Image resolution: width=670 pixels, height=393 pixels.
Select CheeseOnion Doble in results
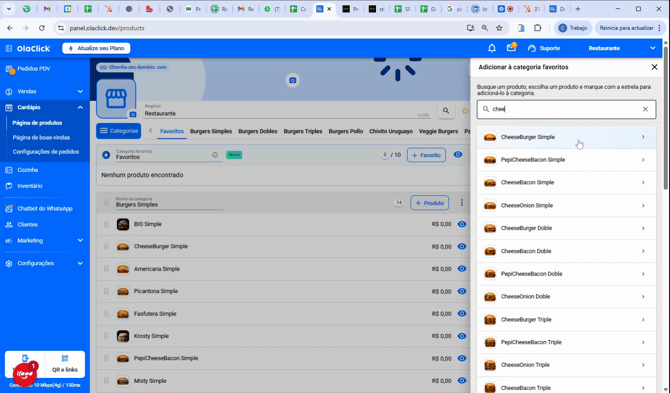(x=566, y=296)
